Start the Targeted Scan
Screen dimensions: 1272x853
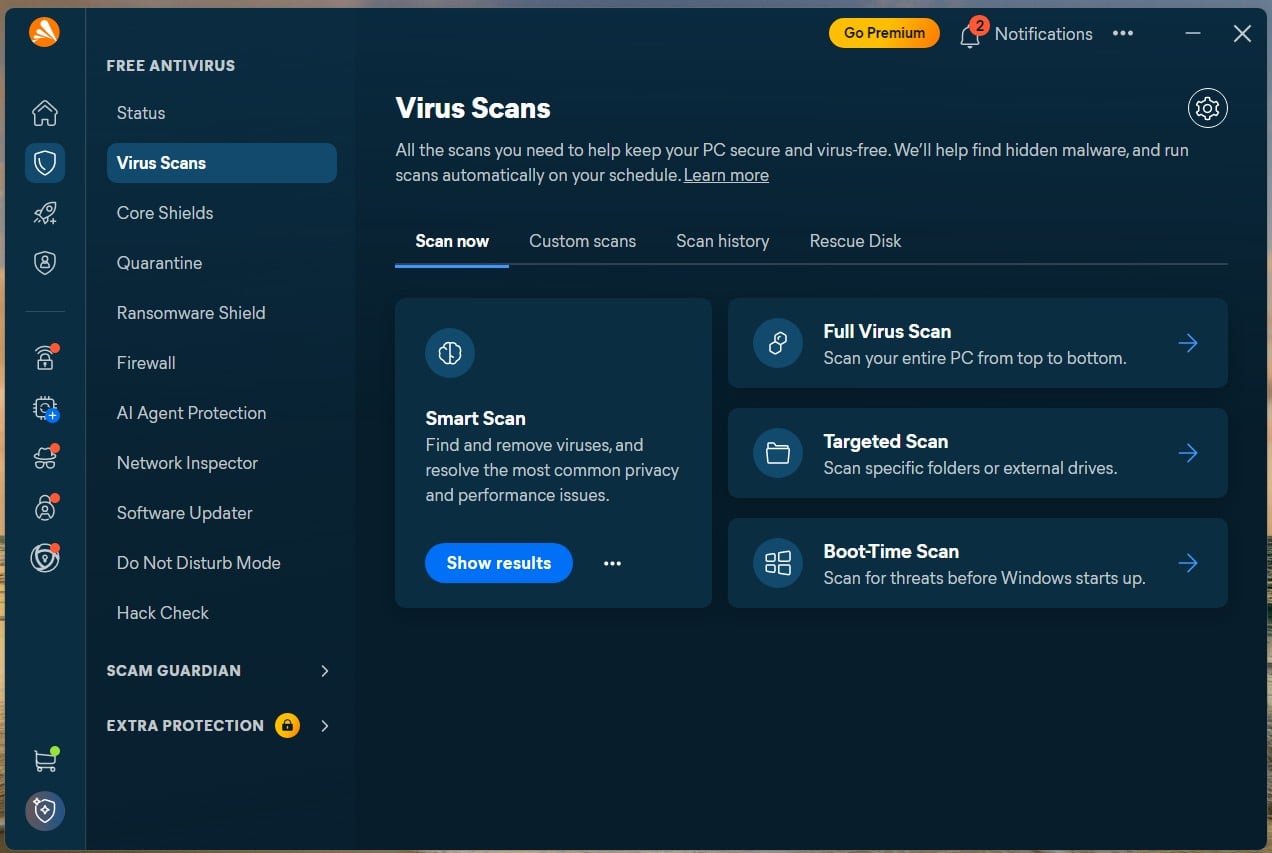[978, 453]
